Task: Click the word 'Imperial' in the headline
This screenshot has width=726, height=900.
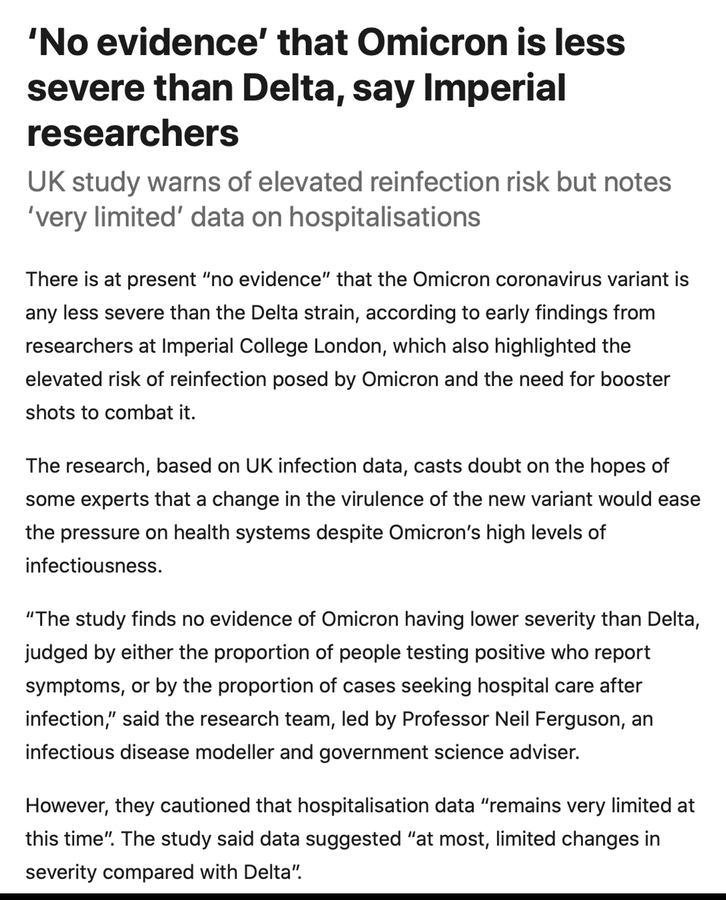Action: pos(496,87)
